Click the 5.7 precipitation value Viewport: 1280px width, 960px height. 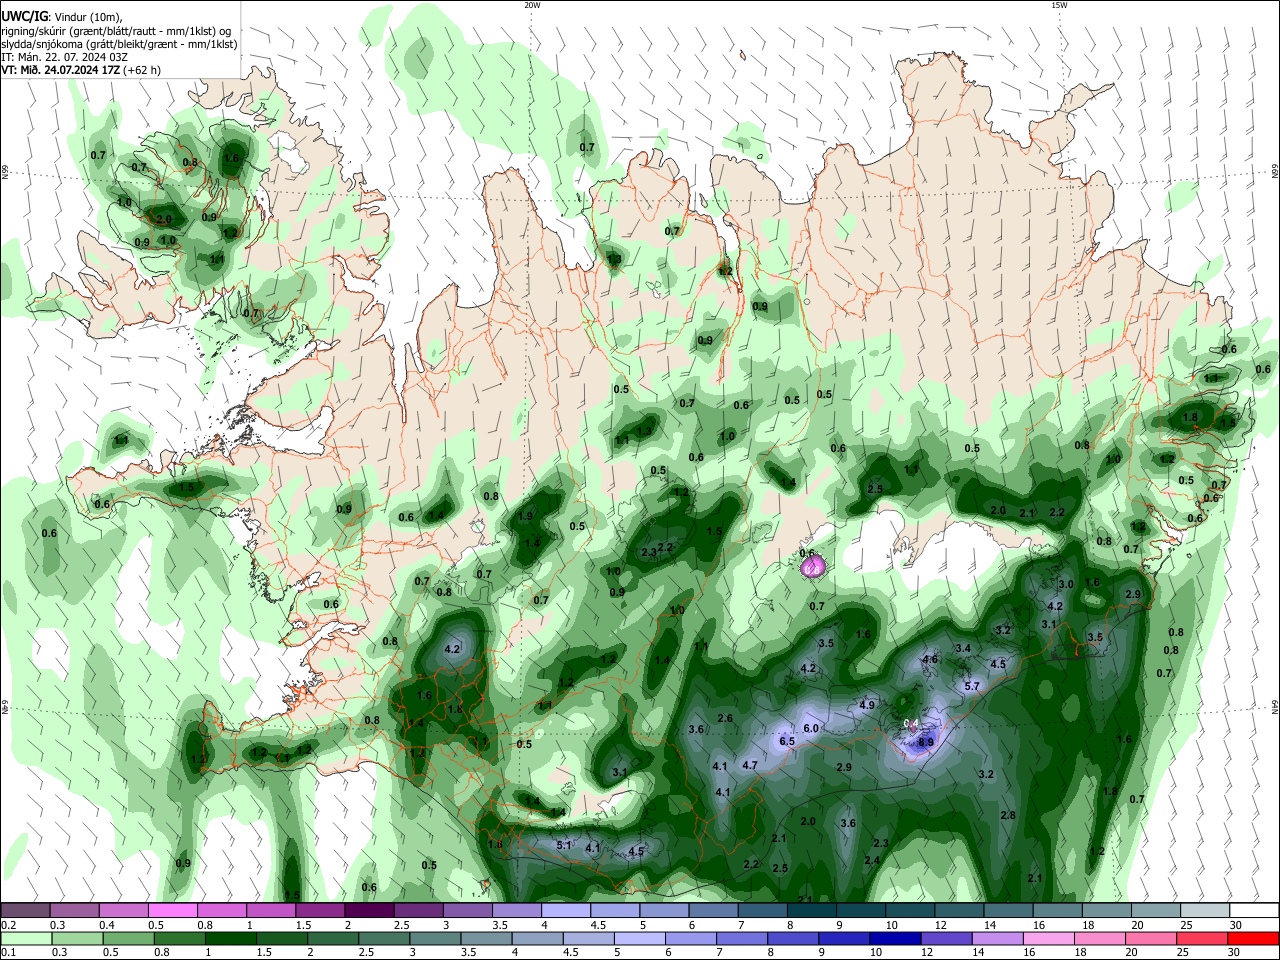click(972, 686)
